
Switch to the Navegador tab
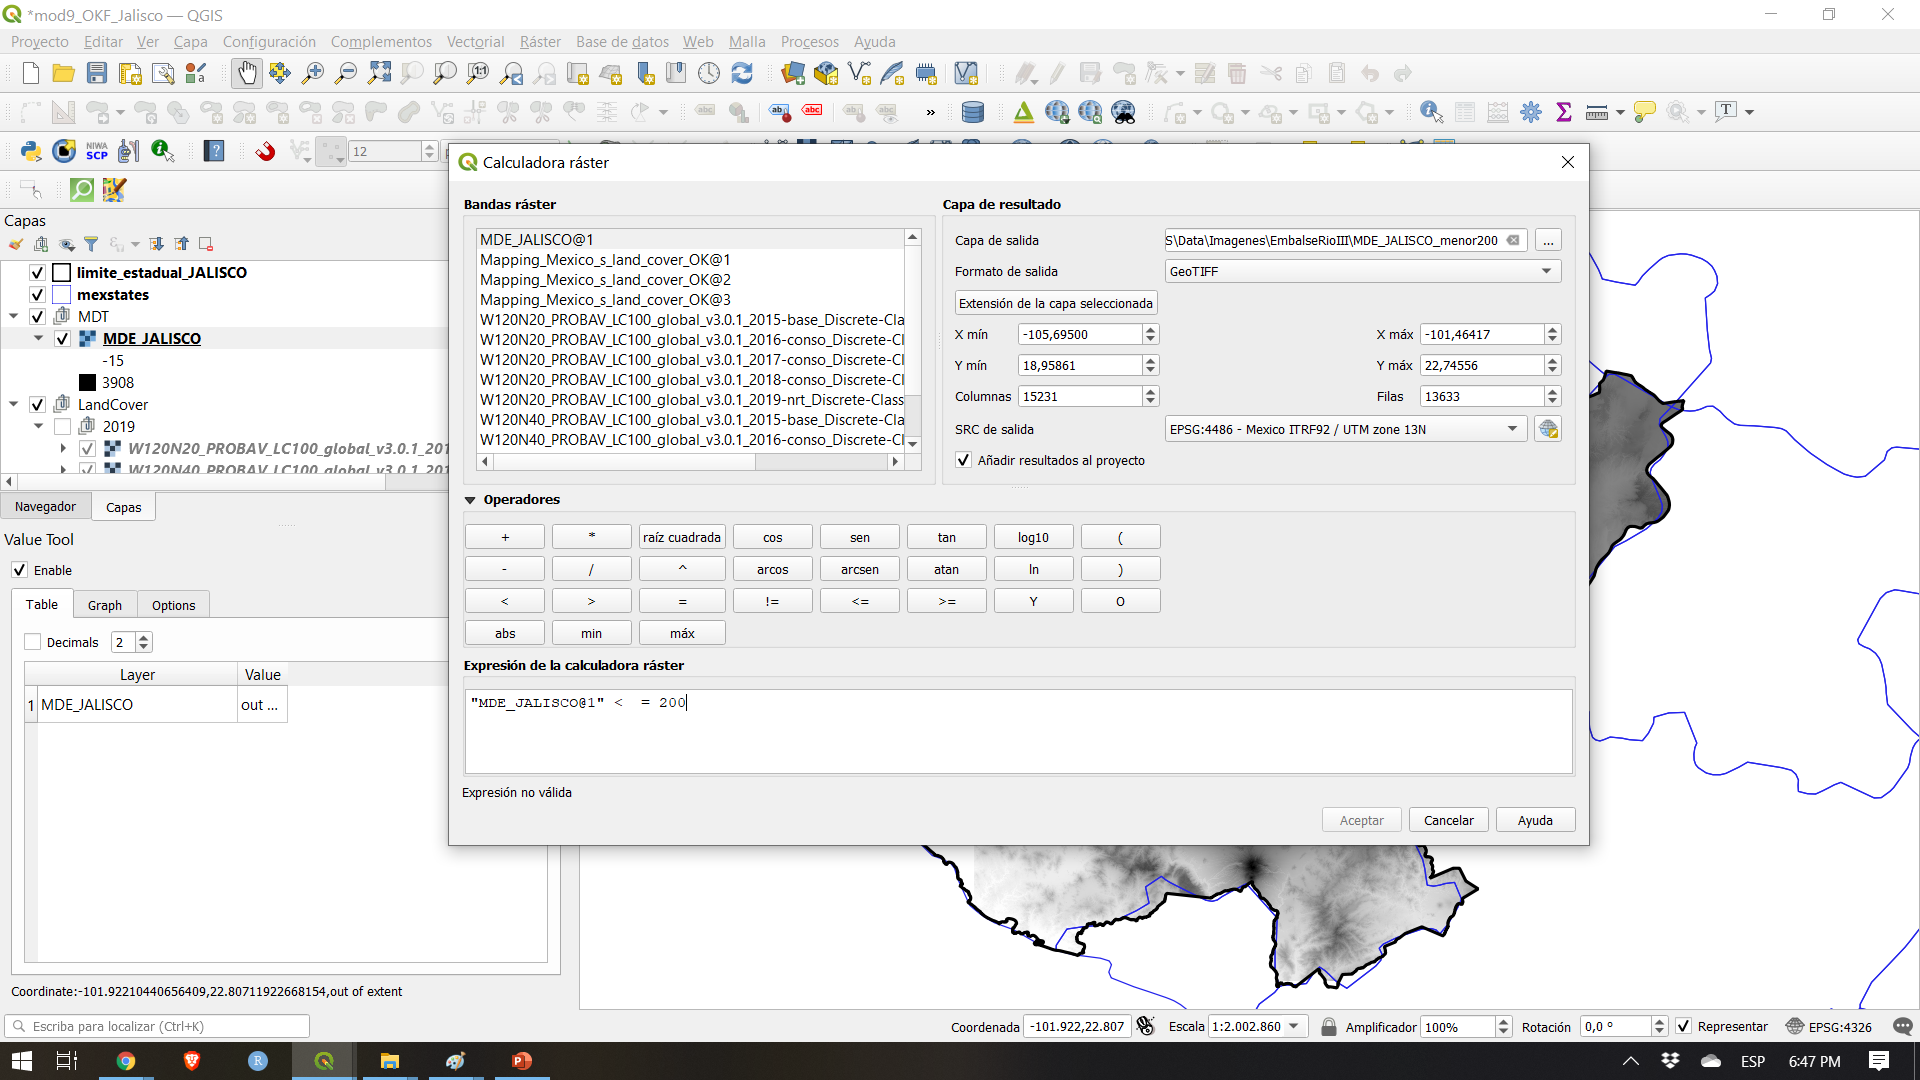click(45, 505)
